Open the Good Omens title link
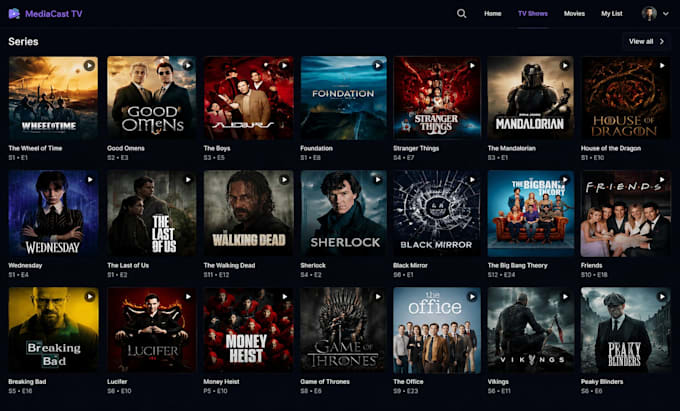This screenshot has width=680, height=411. (126, 148)
